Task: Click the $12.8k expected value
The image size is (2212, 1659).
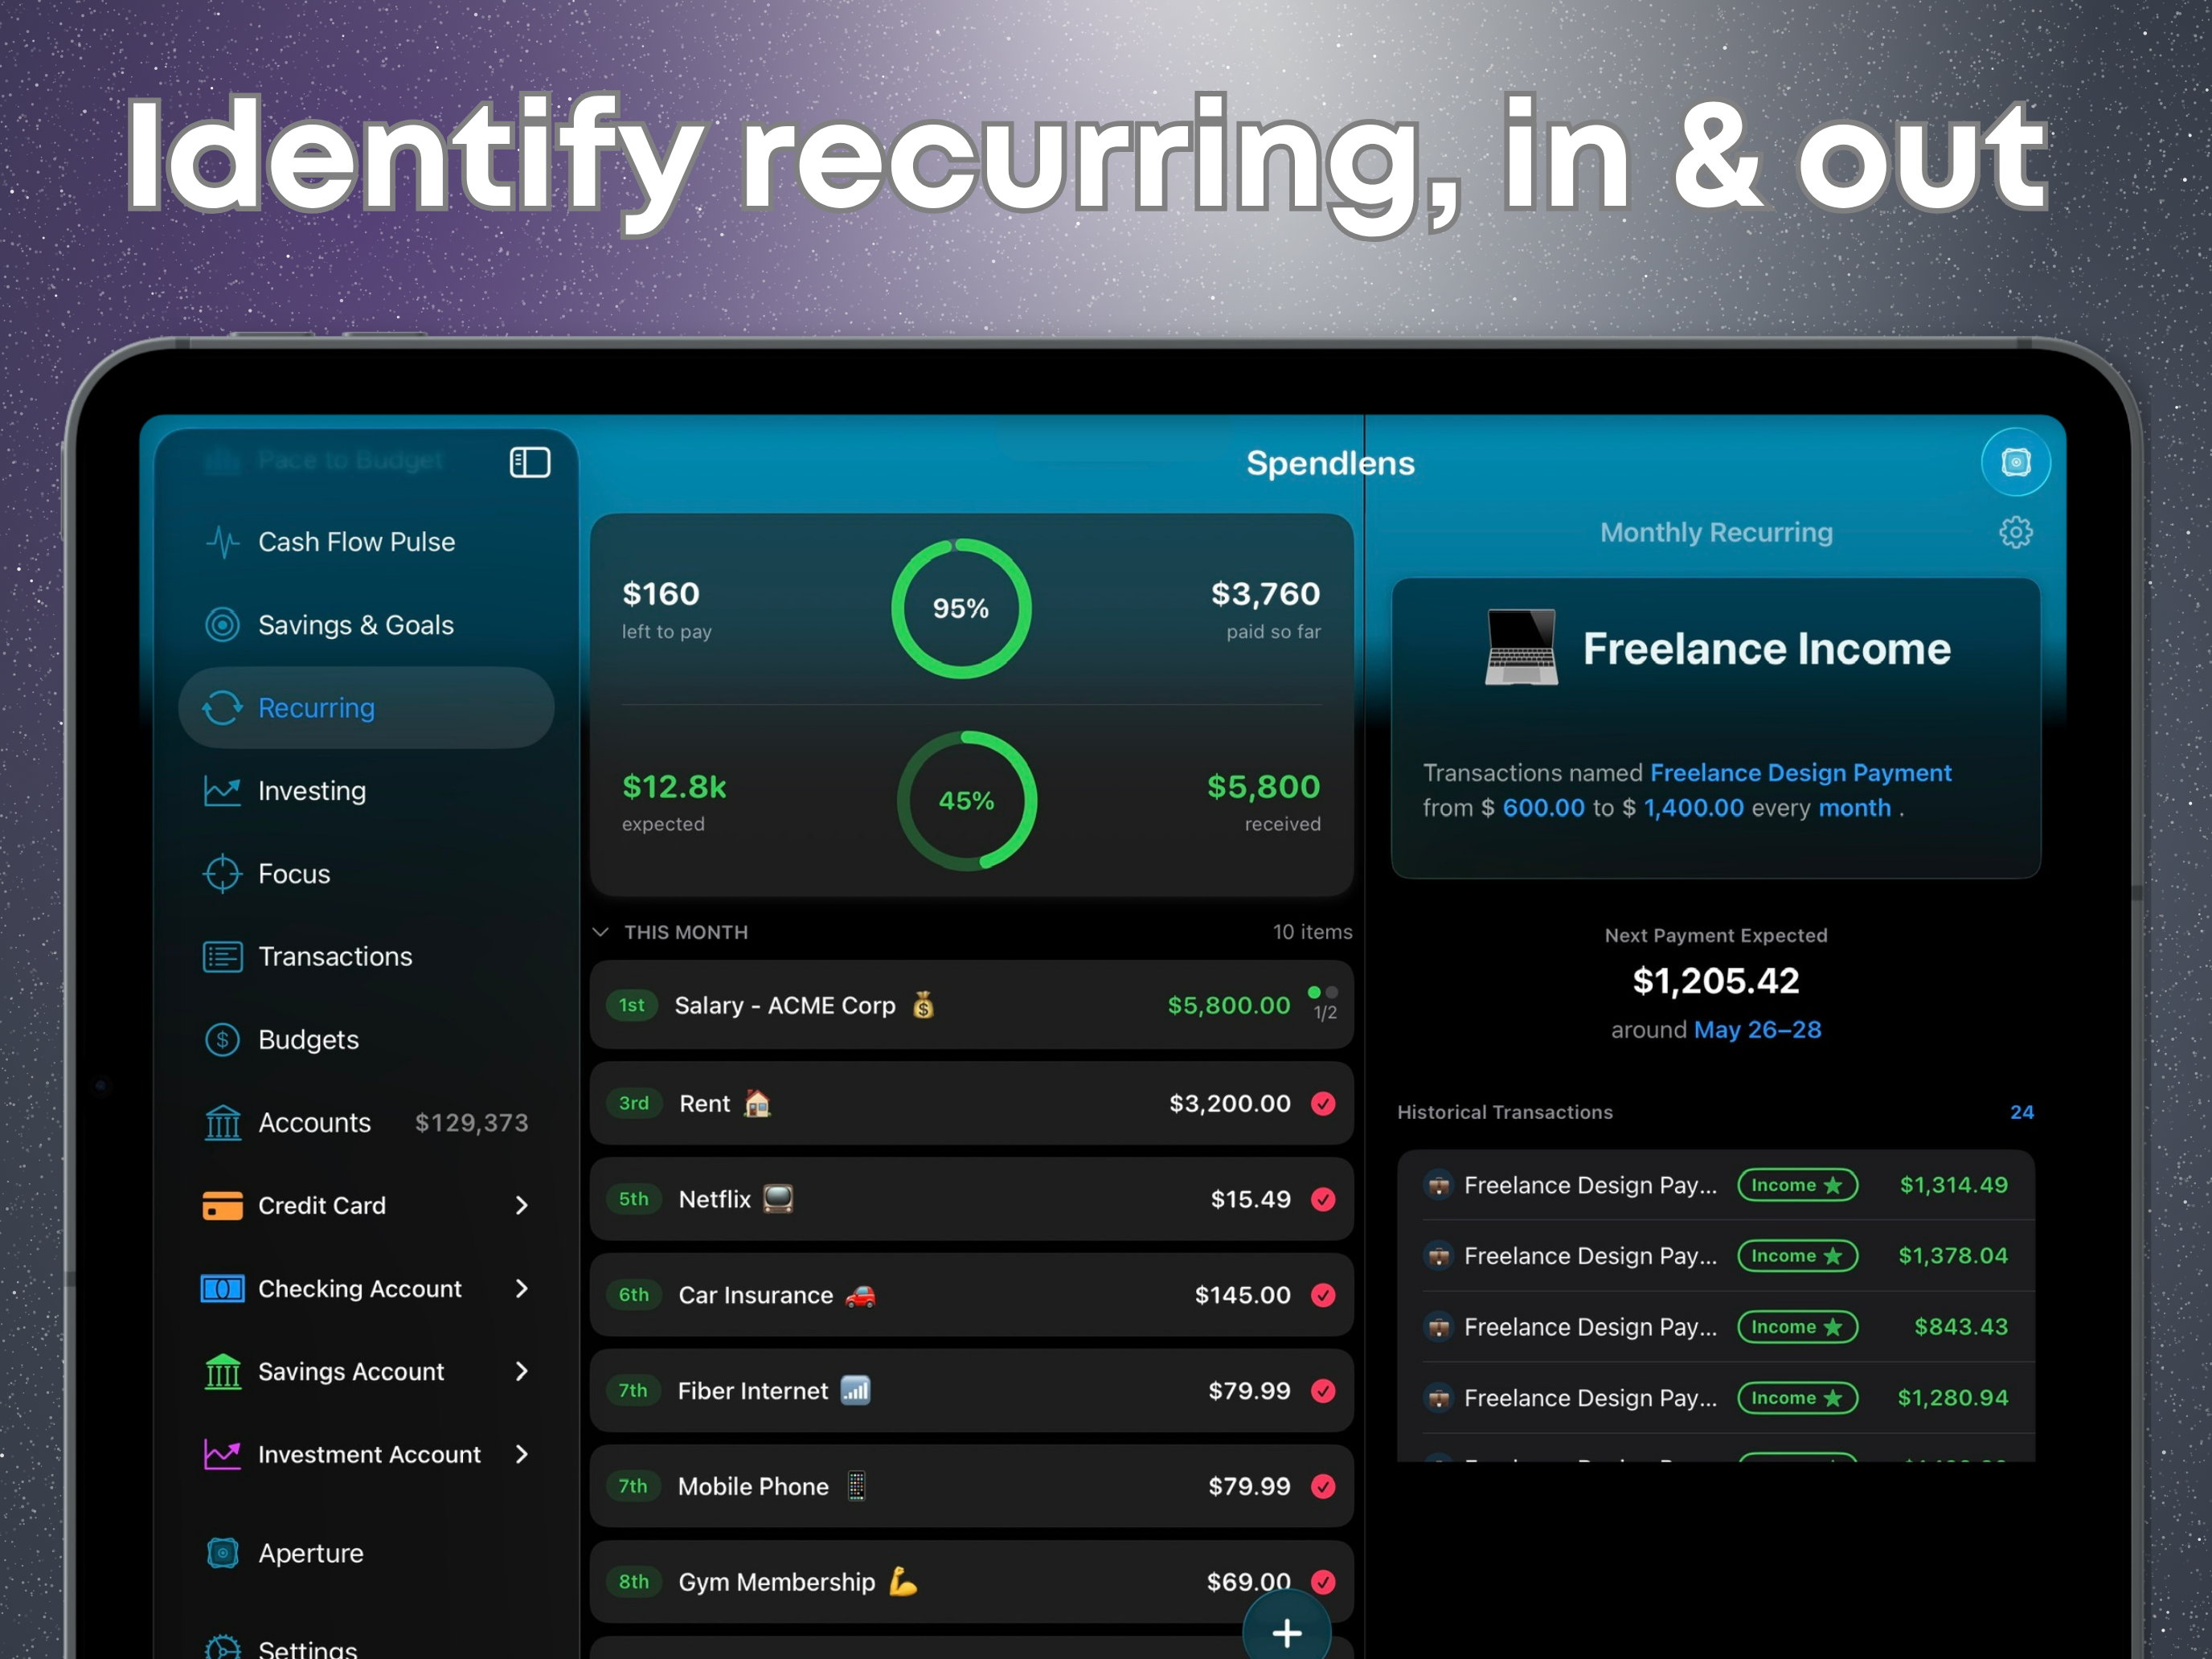Action: click(x=674, y=787)
